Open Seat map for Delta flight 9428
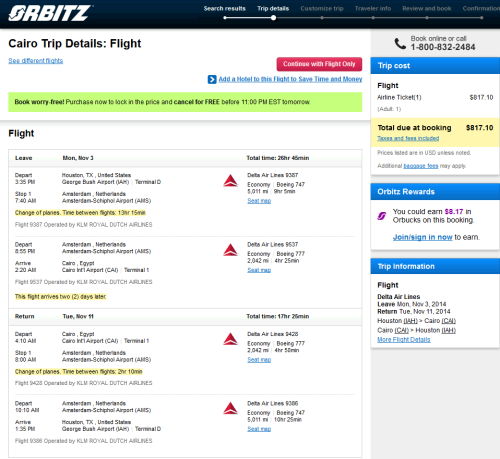 [259, 360]
